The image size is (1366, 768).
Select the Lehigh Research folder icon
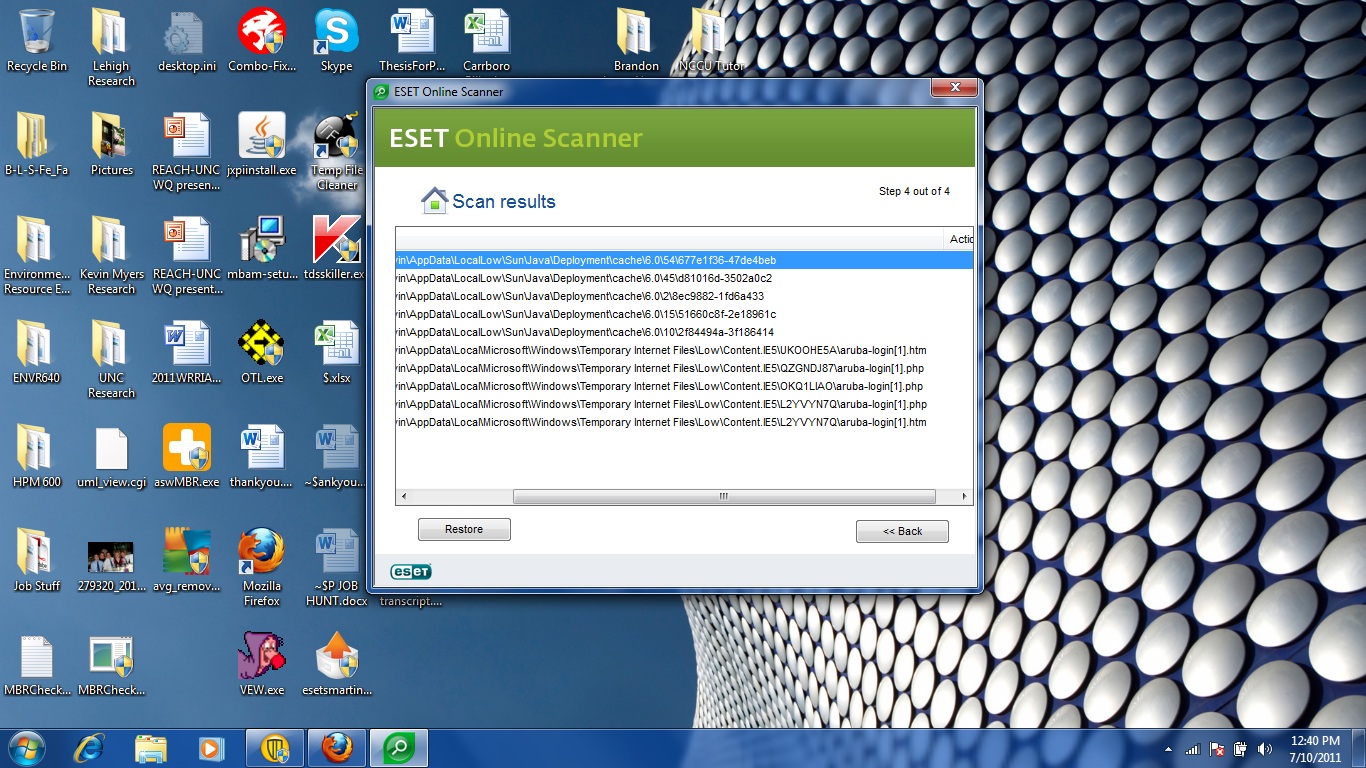click(111, 47)
